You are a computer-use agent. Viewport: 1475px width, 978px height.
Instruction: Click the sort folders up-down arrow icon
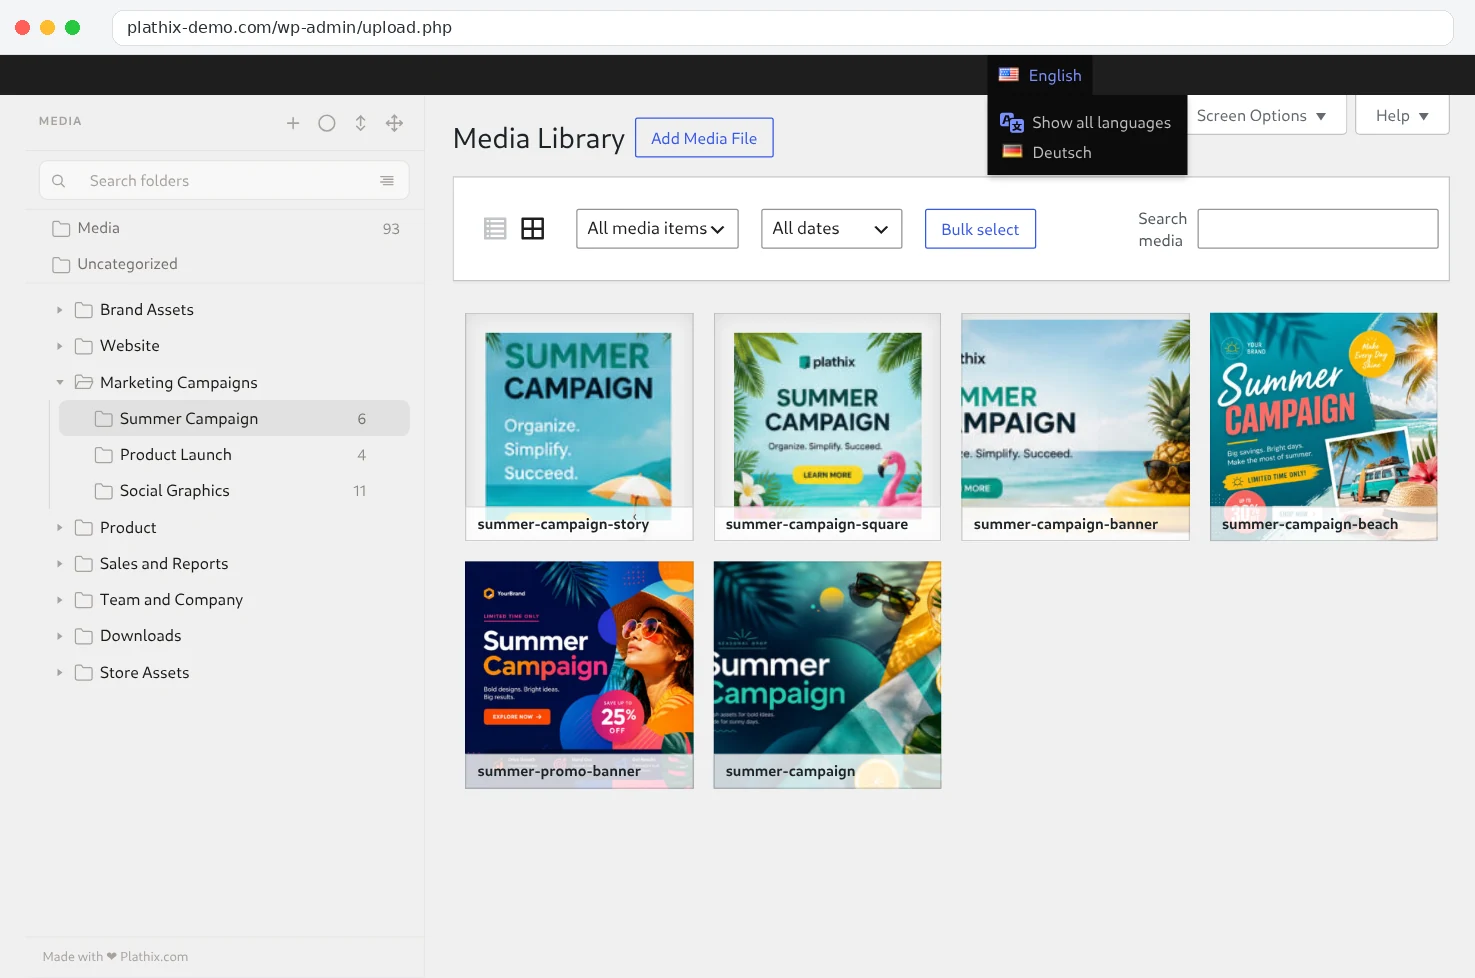[361, 123]
